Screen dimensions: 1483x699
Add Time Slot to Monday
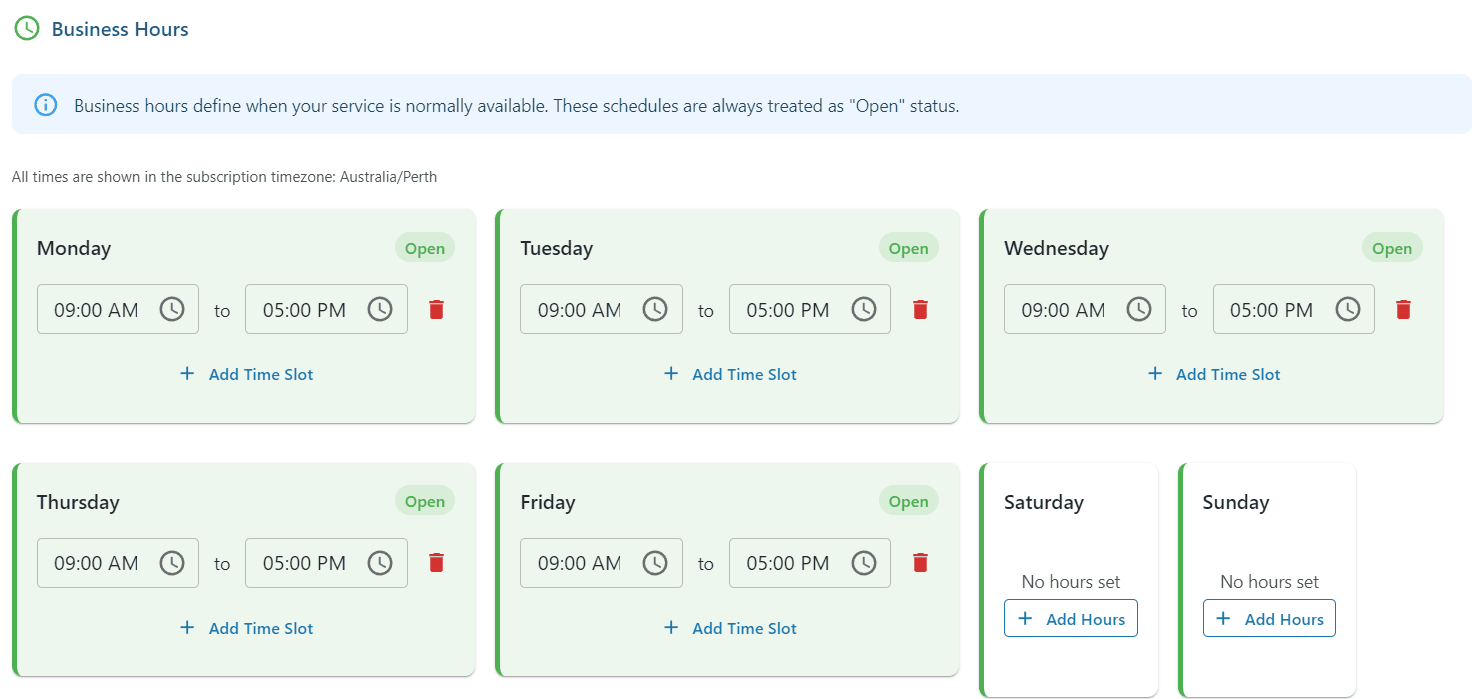(246, 374)
